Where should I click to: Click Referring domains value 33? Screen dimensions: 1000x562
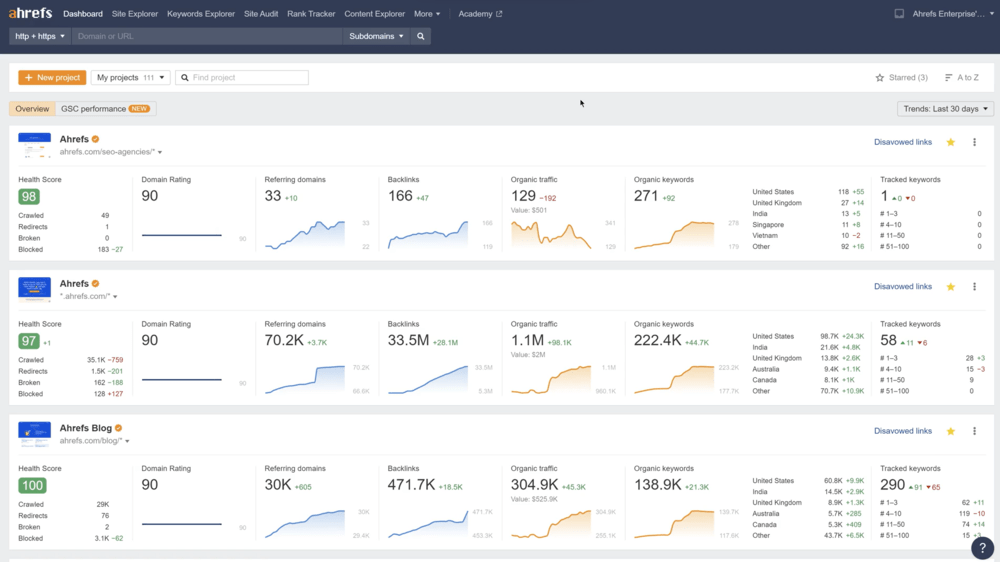(273, 196)
